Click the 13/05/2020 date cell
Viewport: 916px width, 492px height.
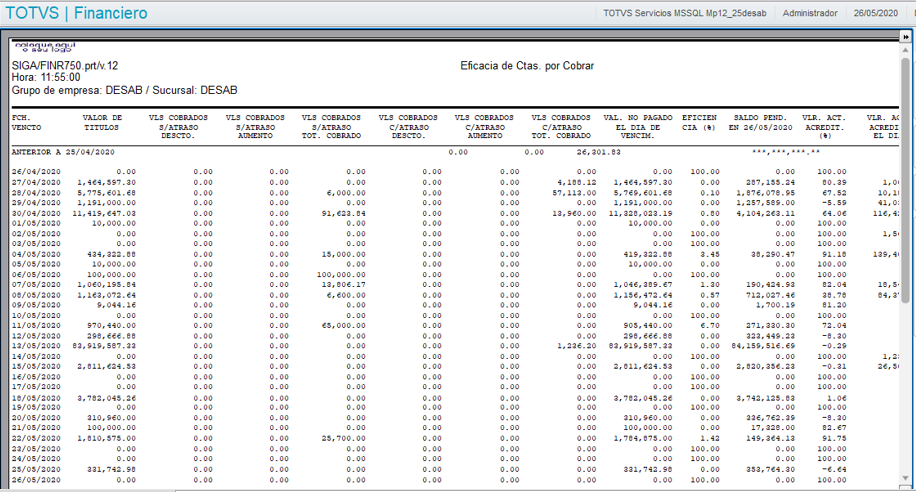point(36,346)
